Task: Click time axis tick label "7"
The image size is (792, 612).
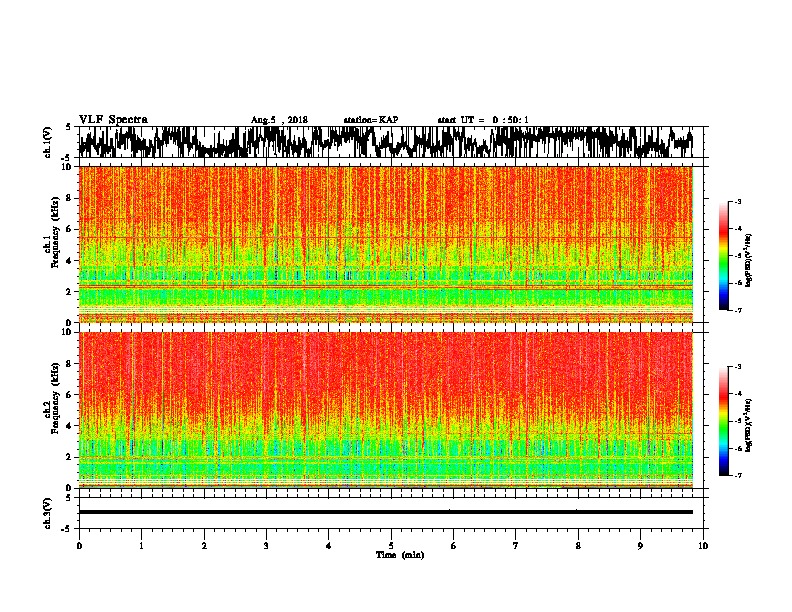Action: pyautogui.click(x=516, y=546)
